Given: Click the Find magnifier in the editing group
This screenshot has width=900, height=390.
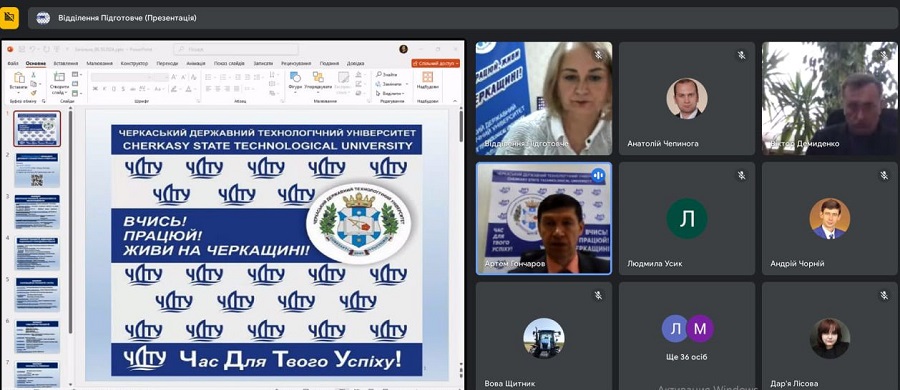Looking at the screenshot, I should click(x=379, y=75).
